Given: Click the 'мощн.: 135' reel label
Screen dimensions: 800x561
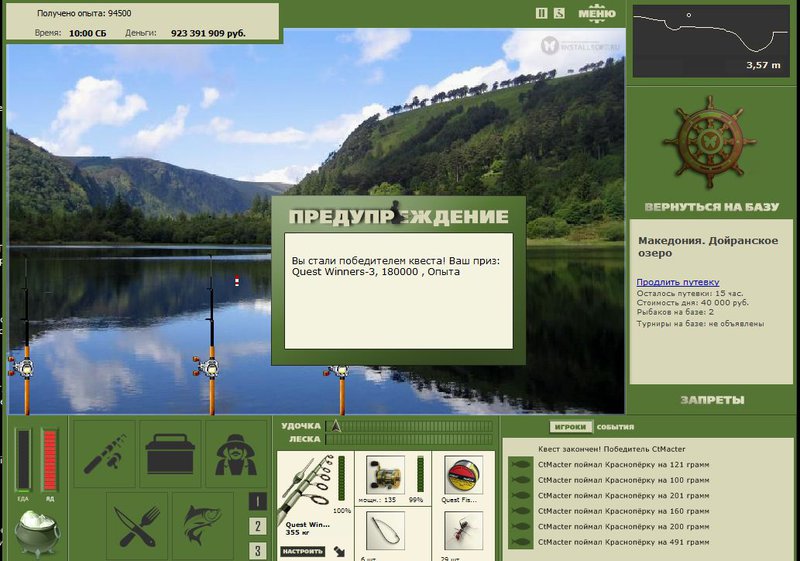Looking at the screenshot, I should pos(377,500).
